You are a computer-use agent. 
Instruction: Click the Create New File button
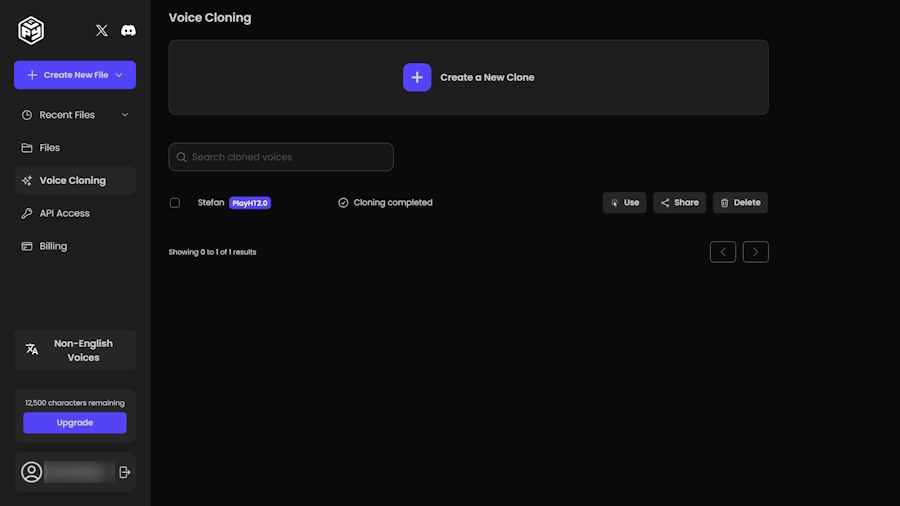[75, 75]
